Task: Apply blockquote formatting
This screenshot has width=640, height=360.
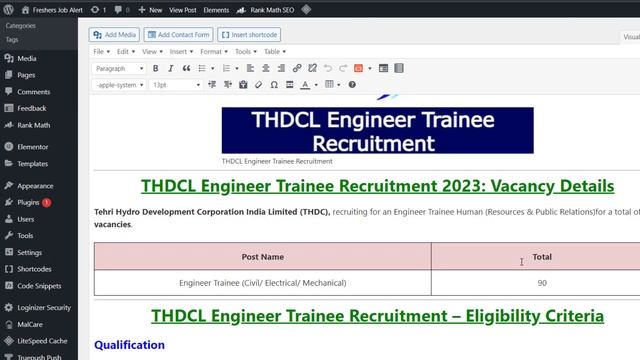Action: click(186, 69)
